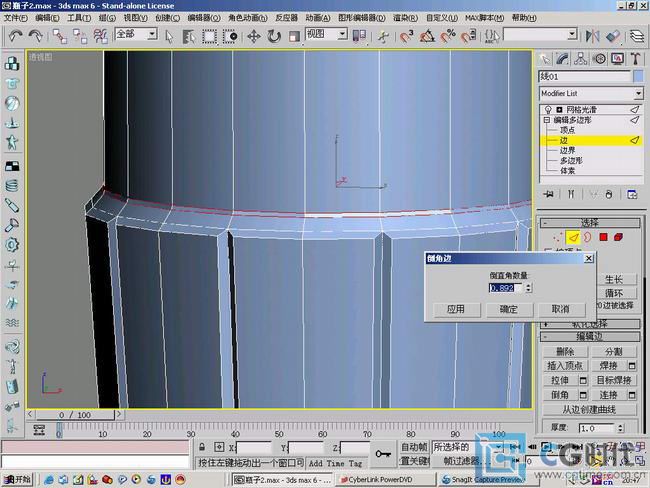Click the Use Pivot Point Center icon

(359, 36)
